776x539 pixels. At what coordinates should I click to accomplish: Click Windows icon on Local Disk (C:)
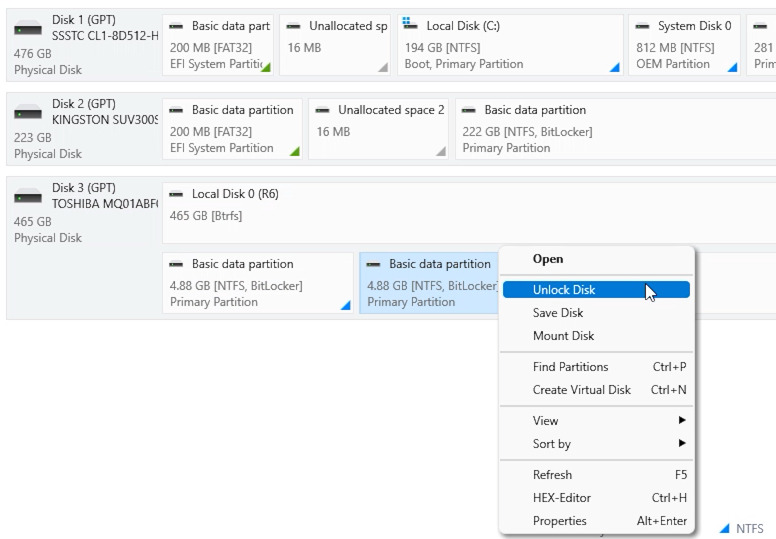(410, 23)
